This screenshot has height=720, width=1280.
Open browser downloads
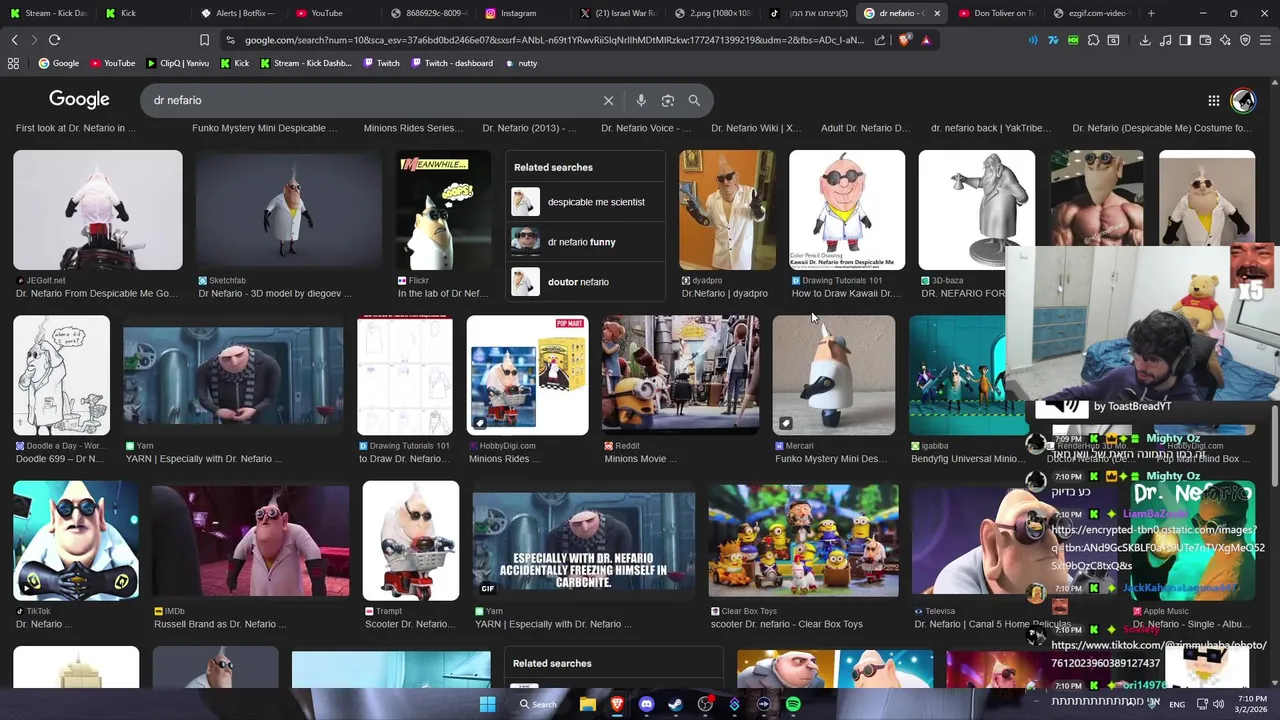coord(1145,40)
